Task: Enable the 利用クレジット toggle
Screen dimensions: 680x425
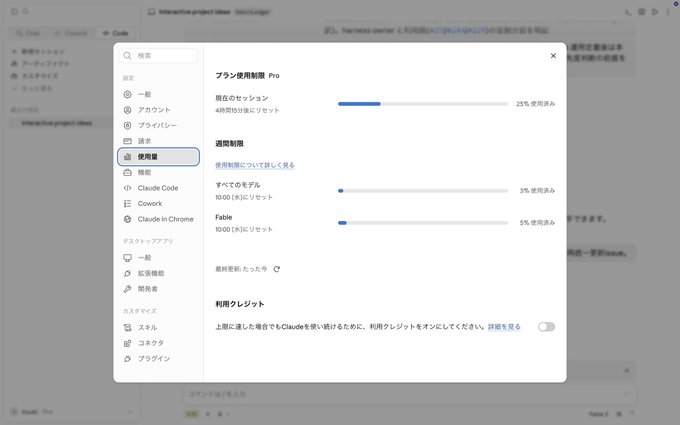Action: pos(546,327)
